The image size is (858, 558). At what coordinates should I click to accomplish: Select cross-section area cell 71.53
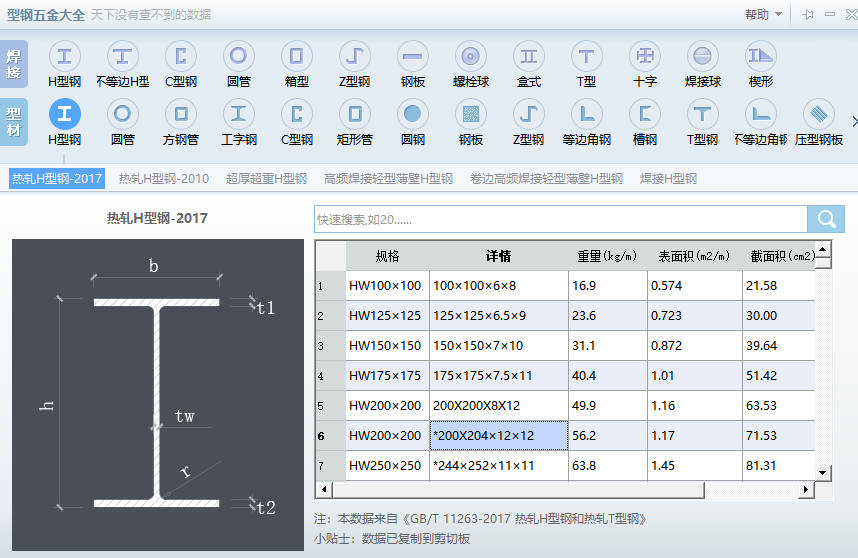779,435
